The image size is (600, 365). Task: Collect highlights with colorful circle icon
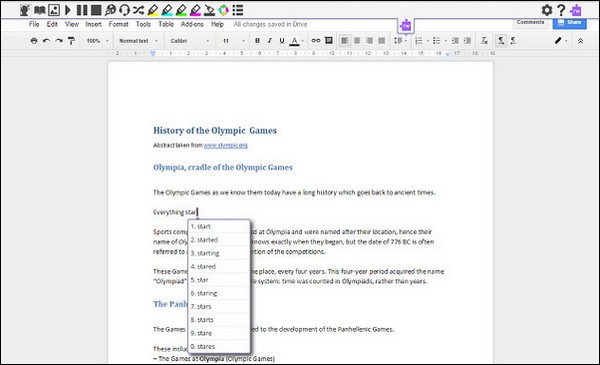(x=223, y=10)
